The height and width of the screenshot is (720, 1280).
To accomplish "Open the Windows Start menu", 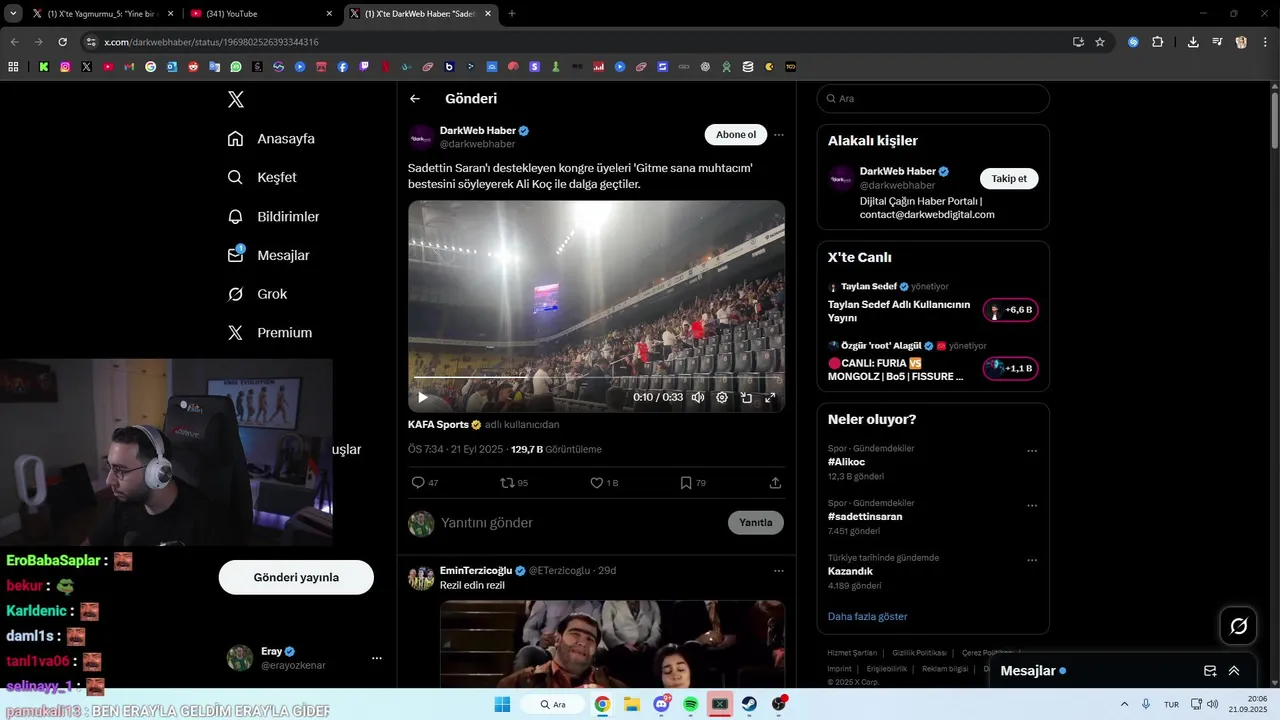I will (502, 704).
